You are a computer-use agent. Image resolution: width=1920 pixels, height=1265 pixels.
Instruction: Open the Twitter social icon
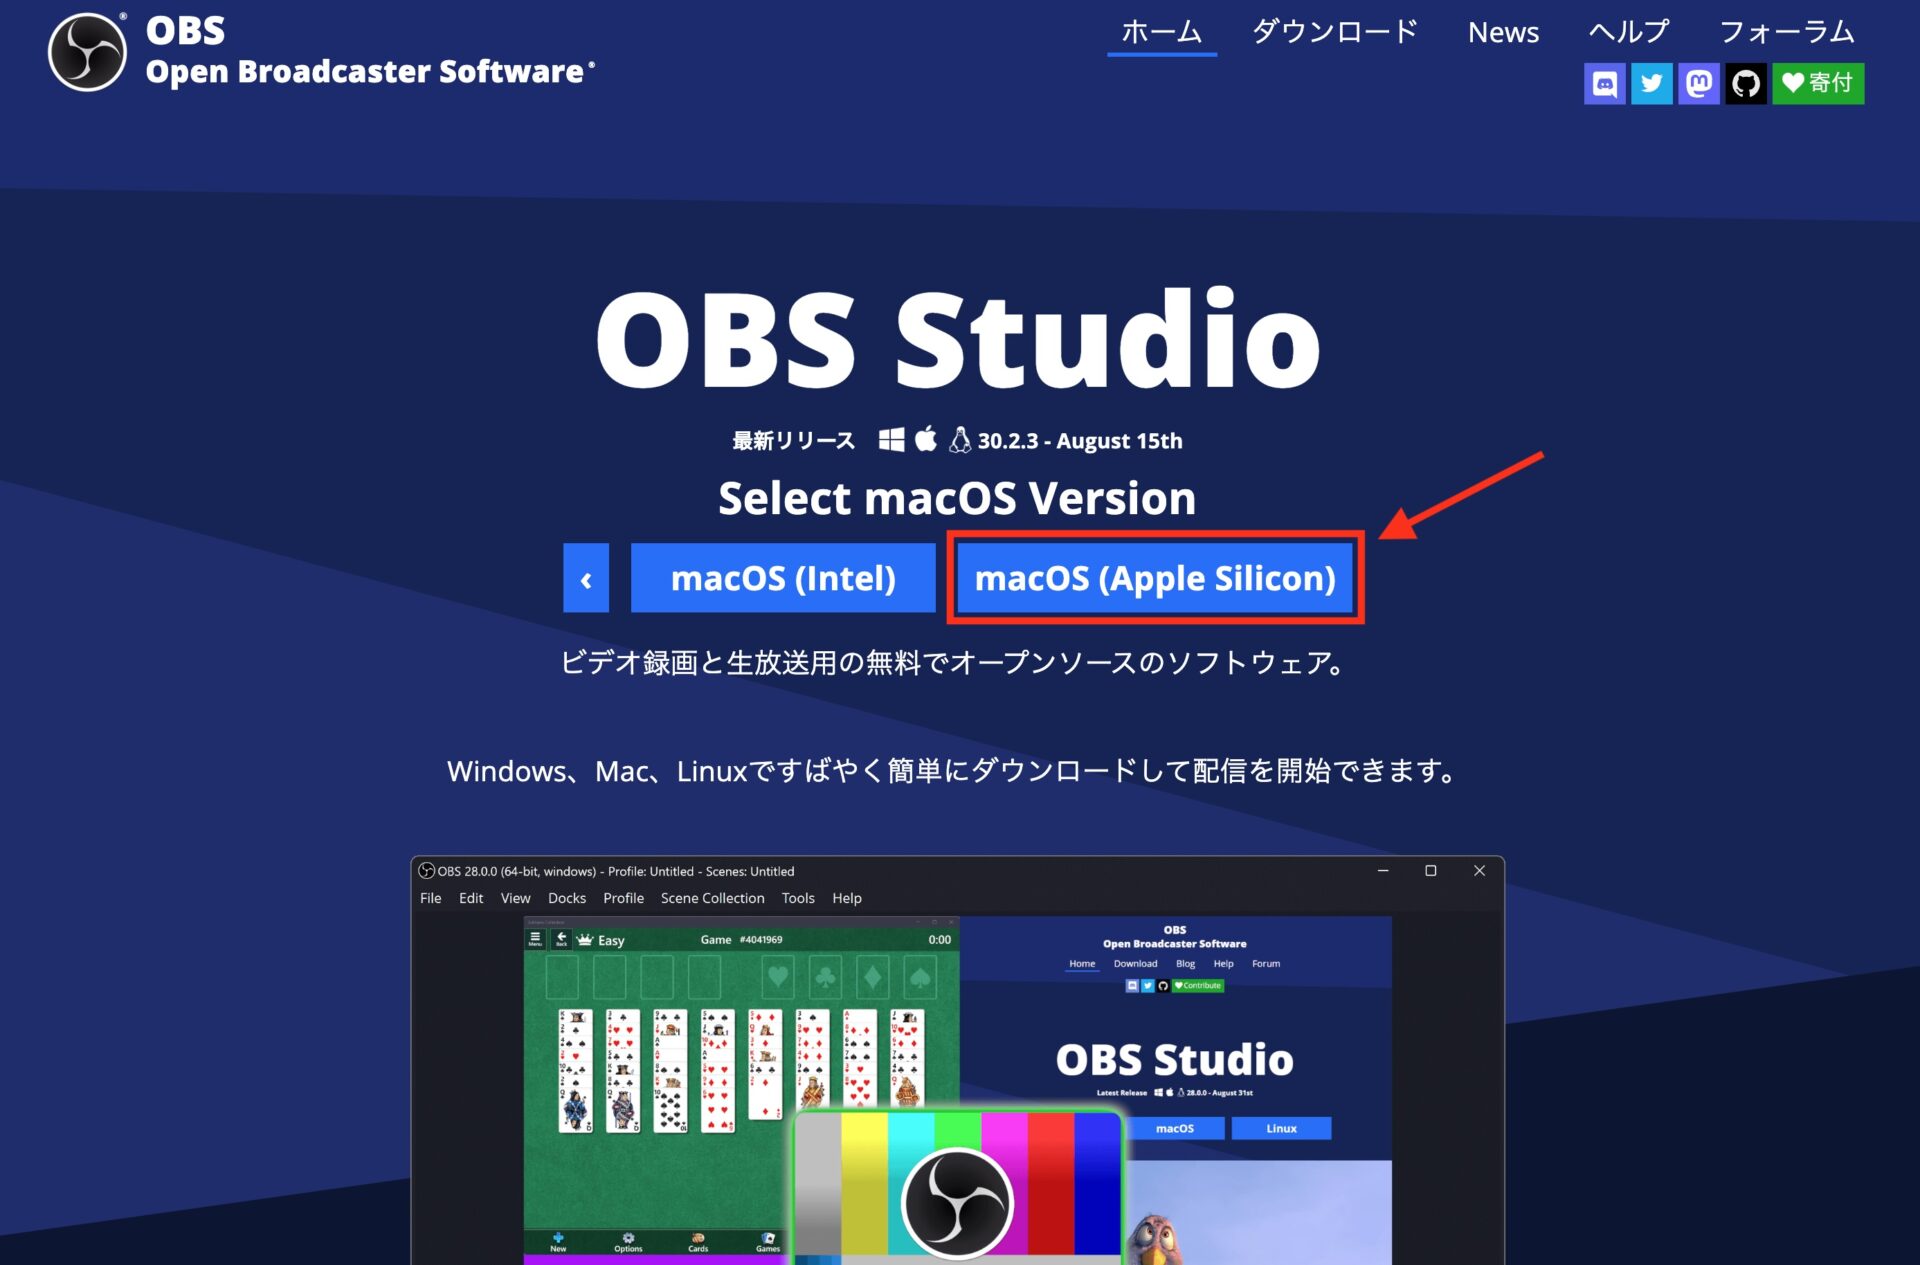(x=1651, y=83)
